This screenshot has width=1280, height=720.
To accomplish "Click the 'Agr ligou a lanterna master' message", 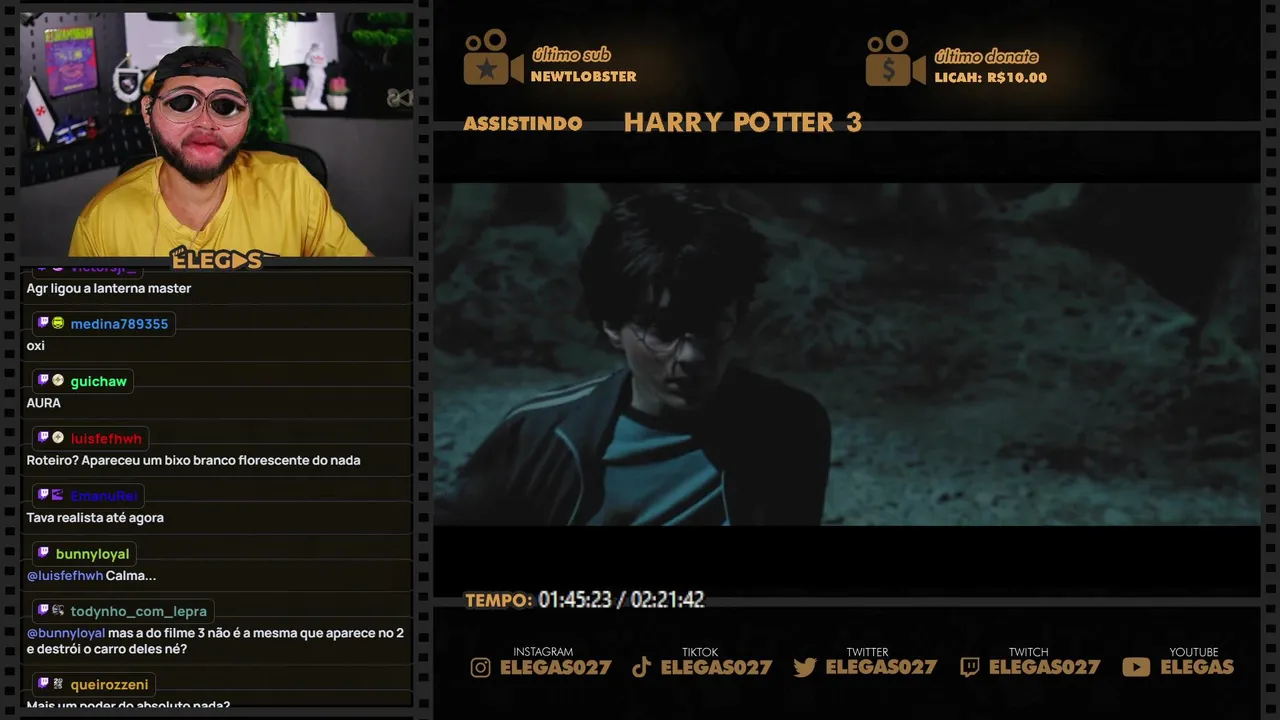I will coord(109,288).
